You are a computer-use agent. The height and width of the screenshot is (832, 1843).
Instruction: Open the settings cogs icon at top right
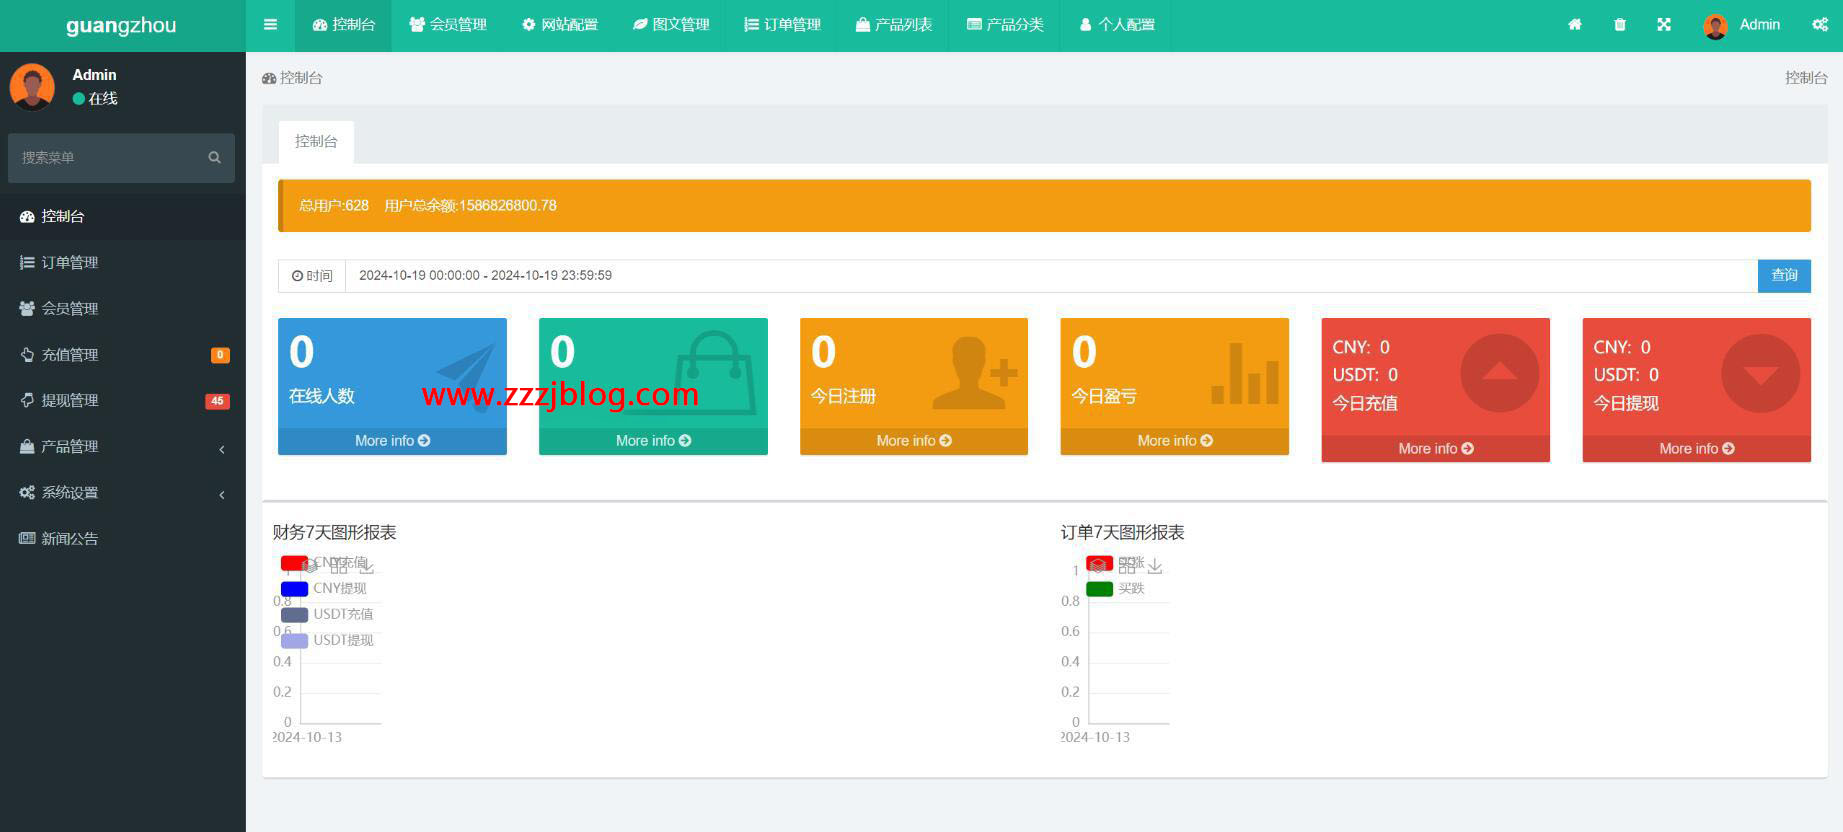1820,25
